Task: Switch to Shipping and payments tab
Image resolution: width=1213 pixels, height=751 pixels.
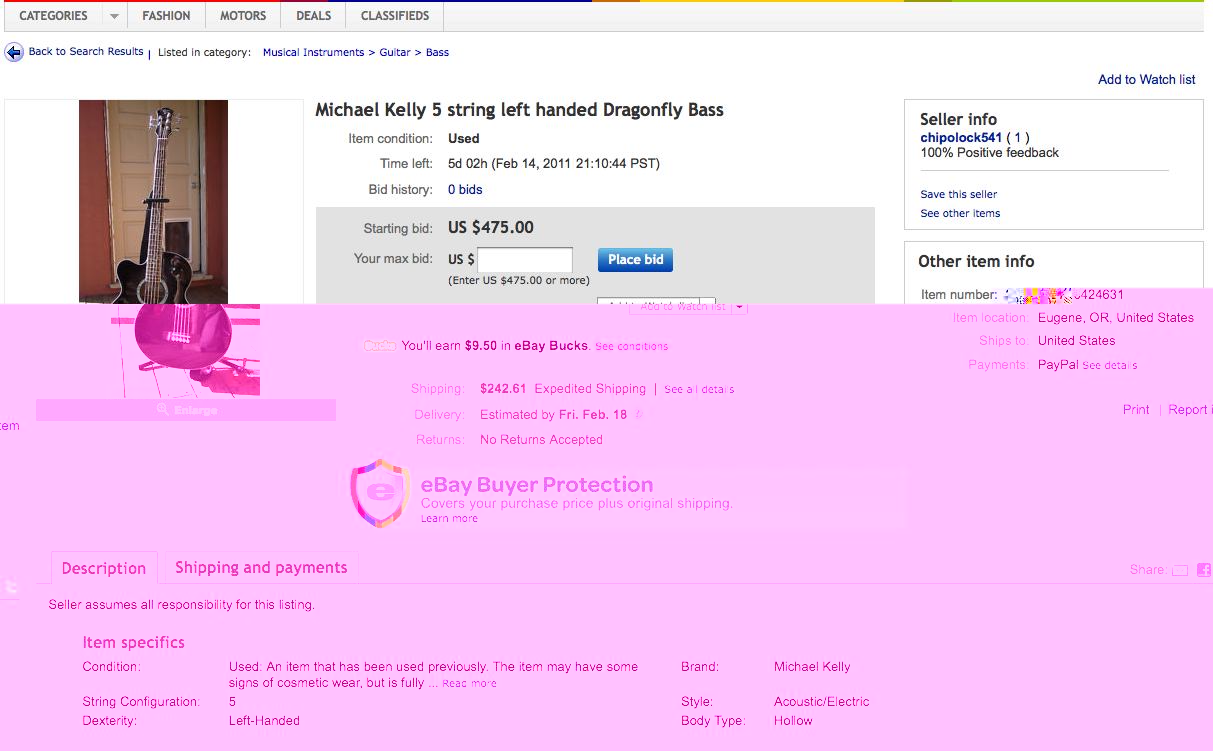Action: tap(261, 567)
